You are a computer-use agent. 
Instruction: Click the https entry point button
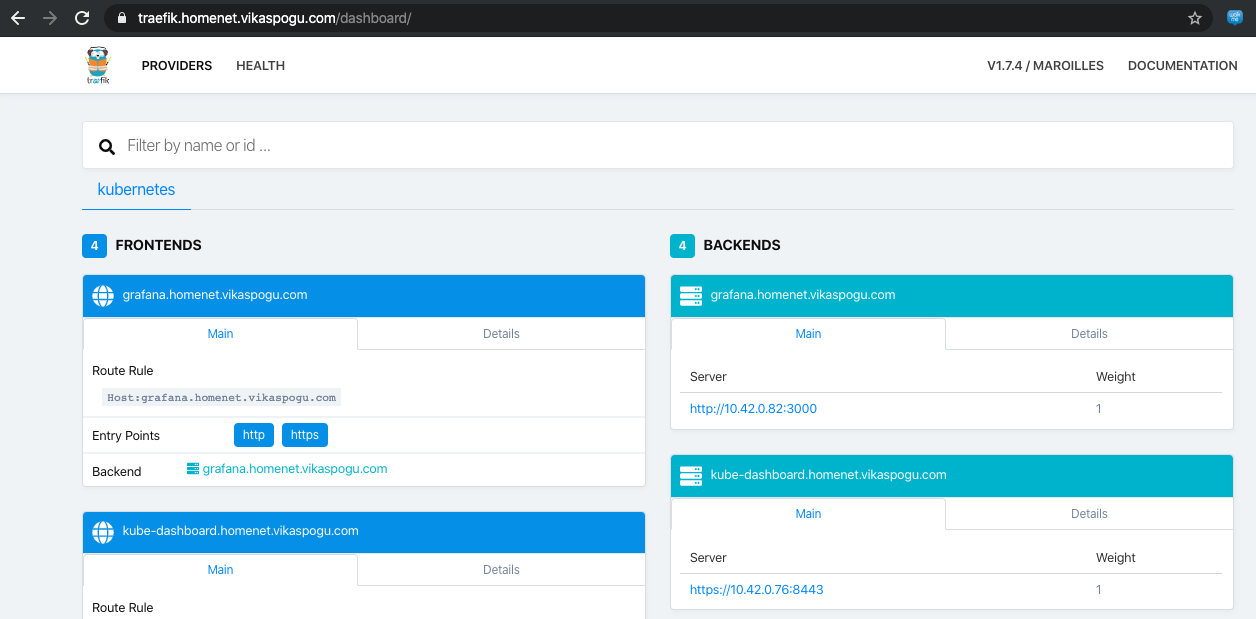click(x=305, y=435)
